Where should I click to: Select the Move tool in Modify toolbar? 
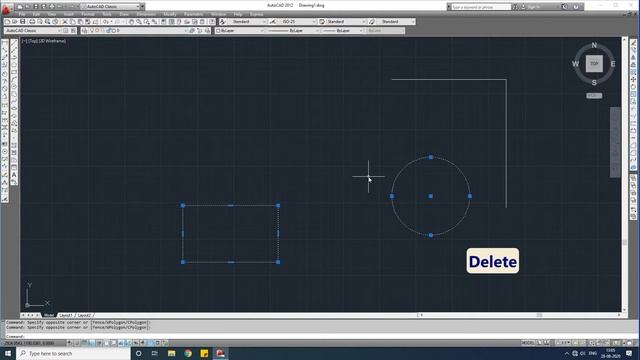point(633,80)
